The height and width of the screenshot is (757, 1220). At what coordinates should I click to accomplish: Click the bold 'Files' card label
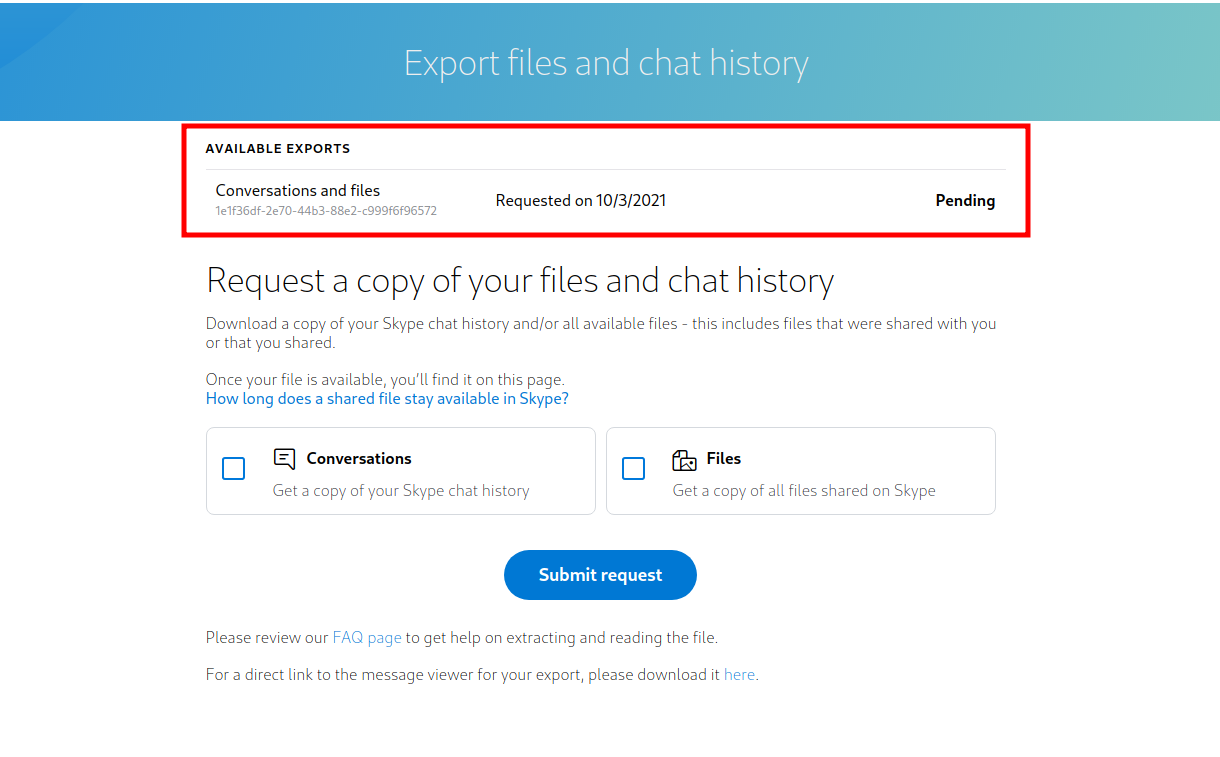(x=724, y=458)
